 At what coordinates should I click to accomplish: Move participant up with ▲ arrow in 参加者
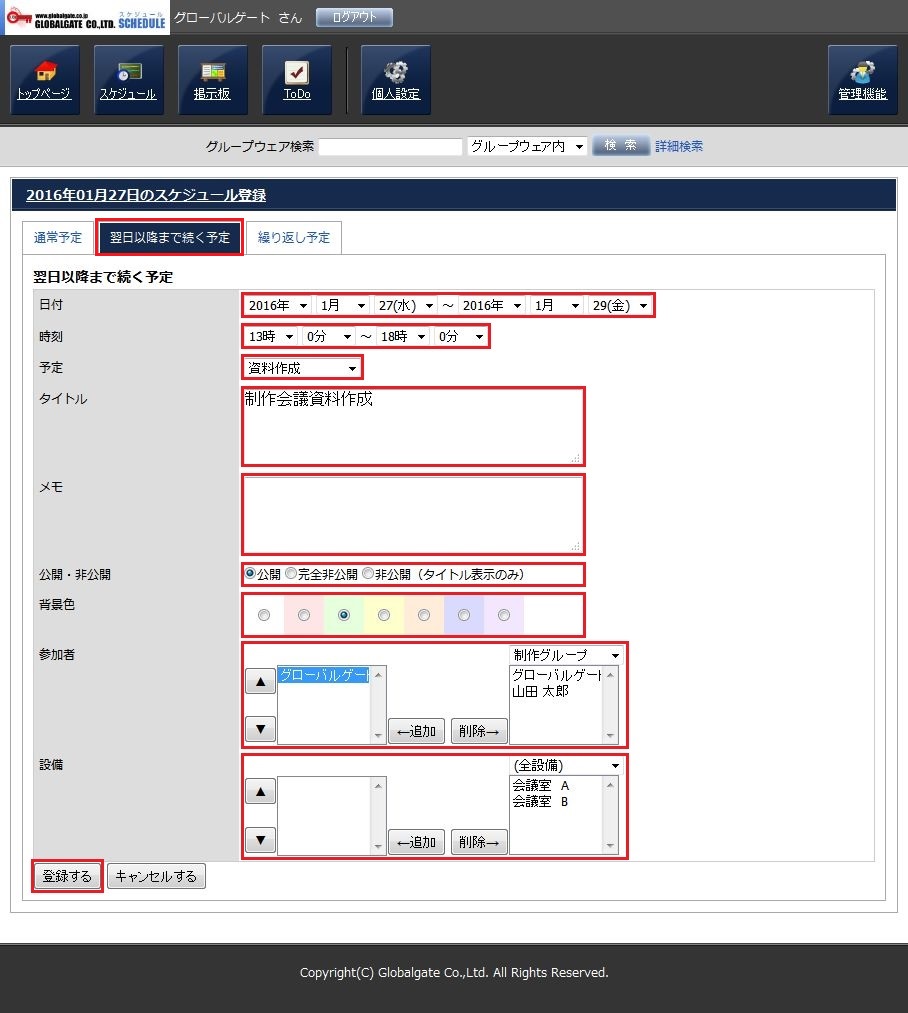pyautogui.click(x=260, y=682)
